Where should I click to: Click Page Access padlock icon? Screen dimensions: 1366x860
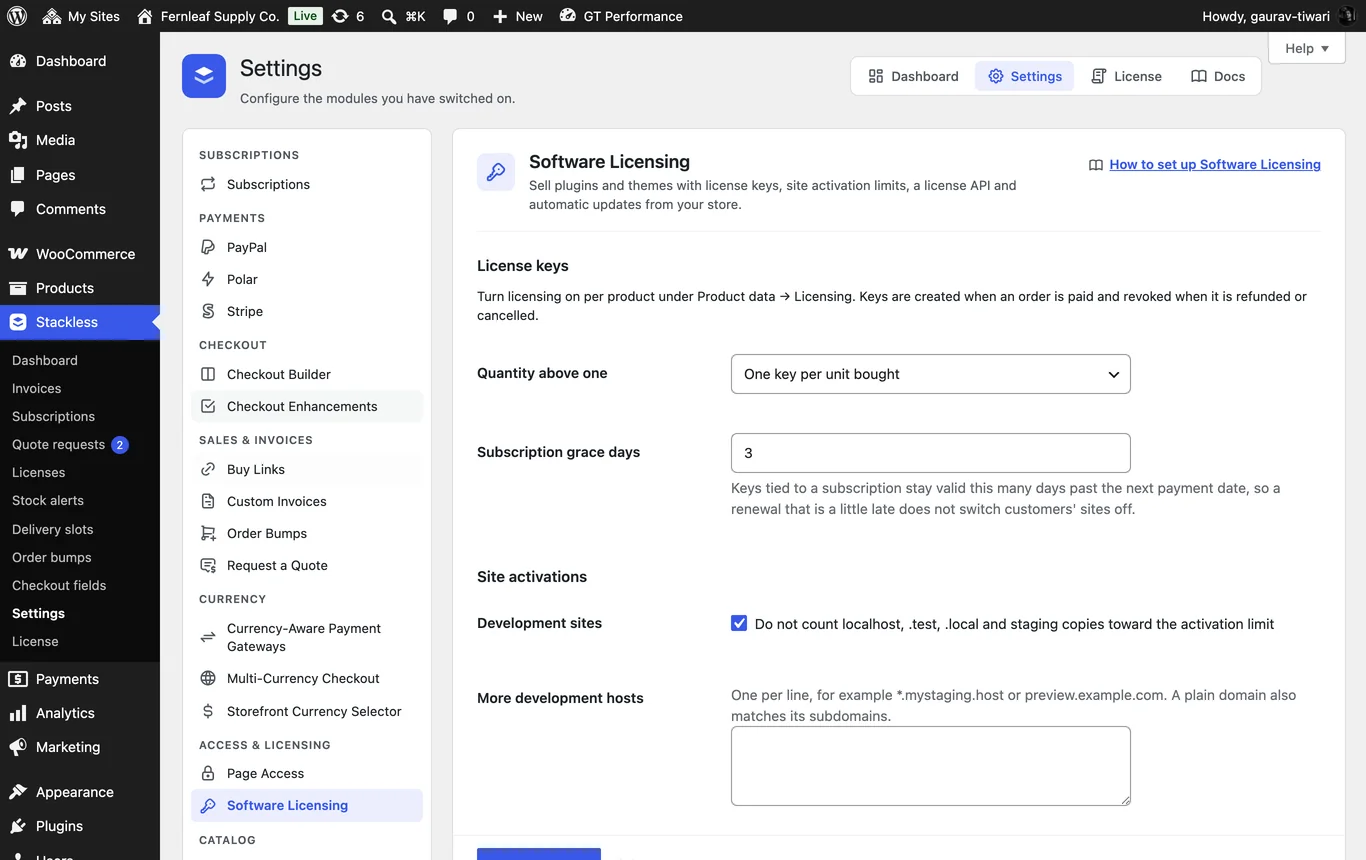tap(208, 773)
